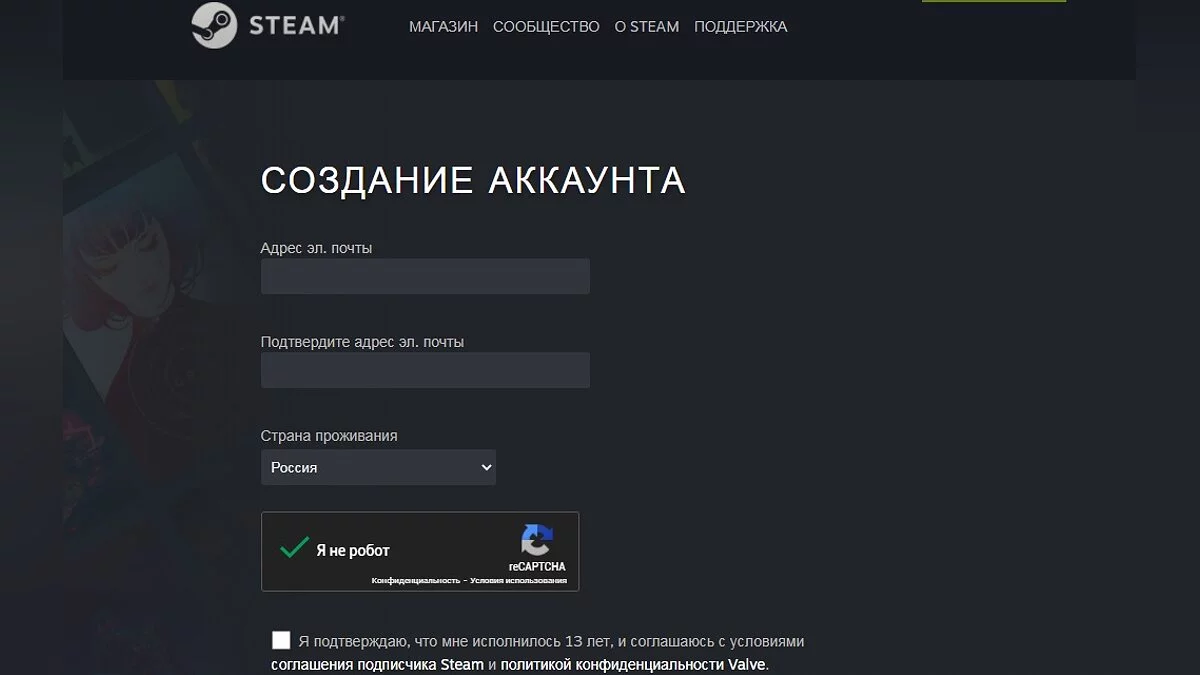Image resolution: width=1200 pixels, height=675 pixels.
Task: Open reCAPTCHA Конфиденциальность link
Action: (x=415, y=580)
